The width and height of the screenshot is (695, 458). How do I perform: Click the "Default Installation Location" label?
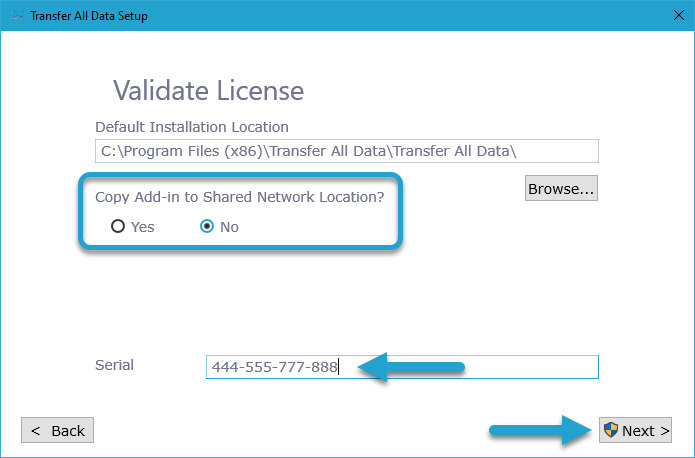tap(192, 127)
